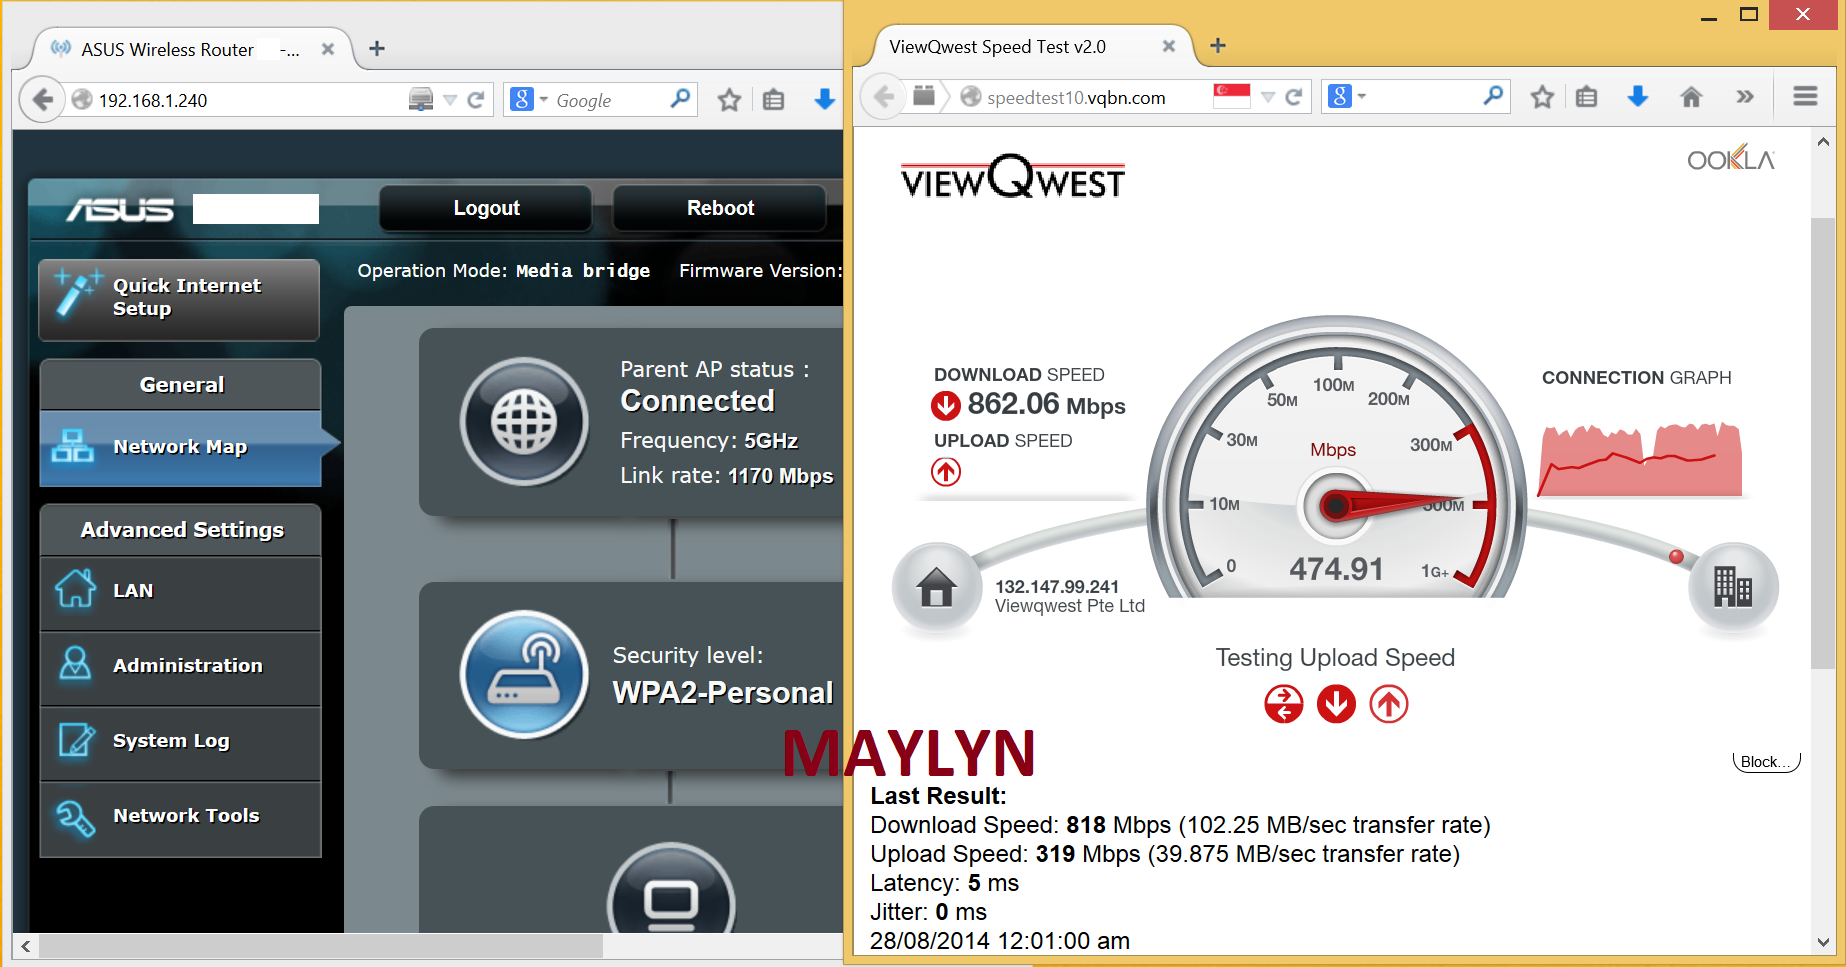
Task: Click the combined upload/download test icon
Action: pyautogui.click(x=1283, y=704)
